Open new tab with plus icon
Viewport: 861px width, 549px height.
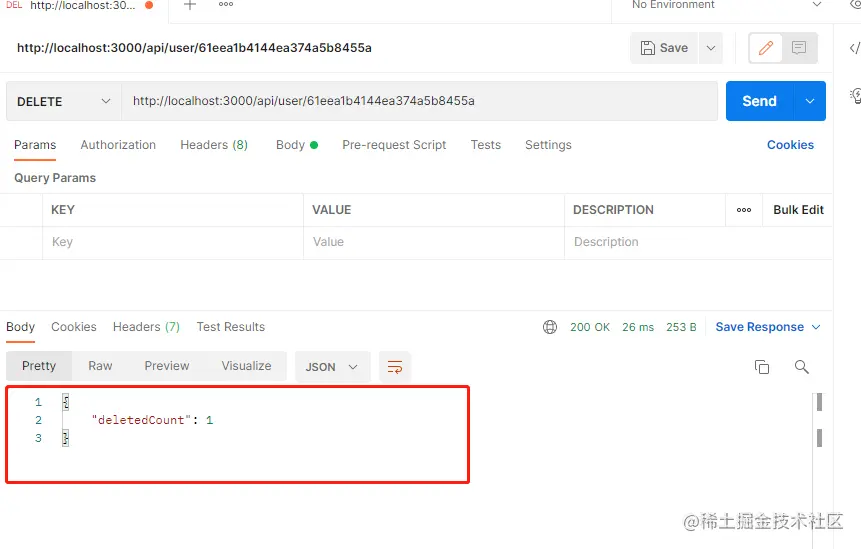[190, 5]
